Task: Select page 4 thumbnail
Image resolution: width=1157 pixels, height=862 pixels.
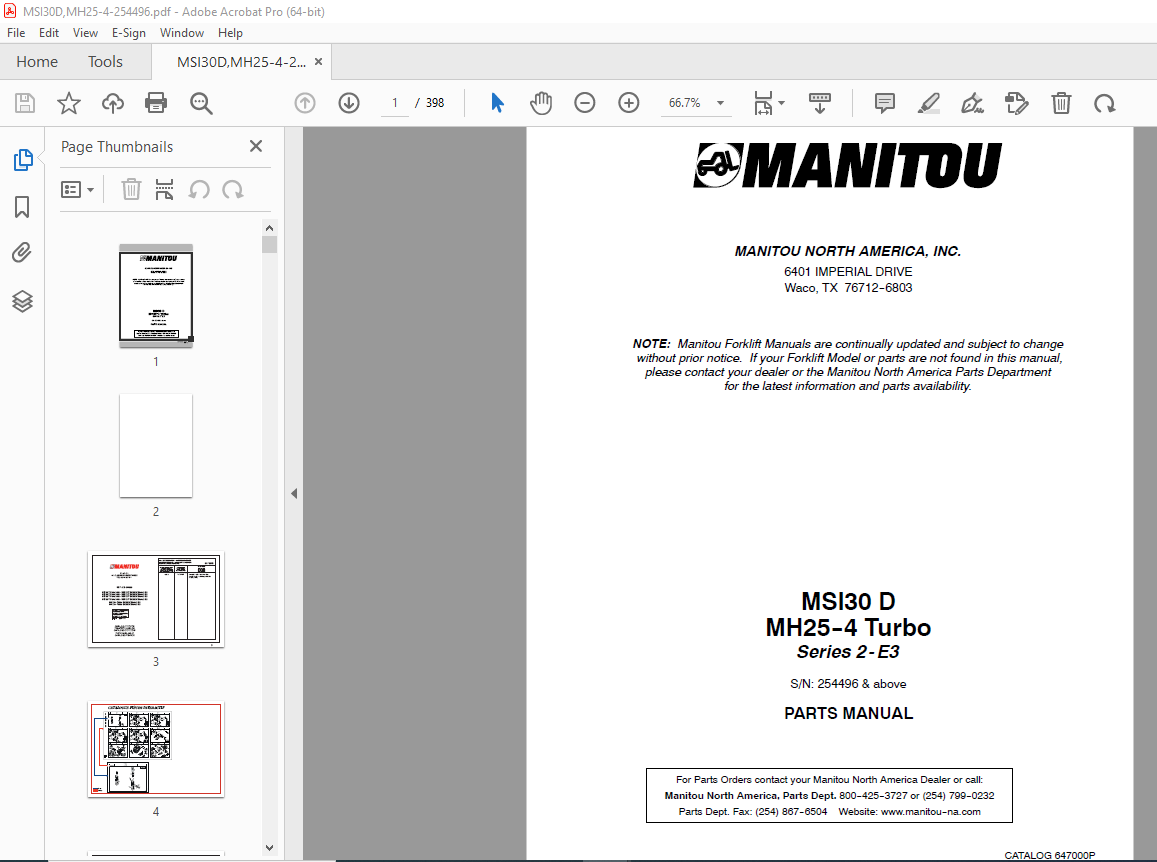Action: pyautogui.click(x=156, y=749)
